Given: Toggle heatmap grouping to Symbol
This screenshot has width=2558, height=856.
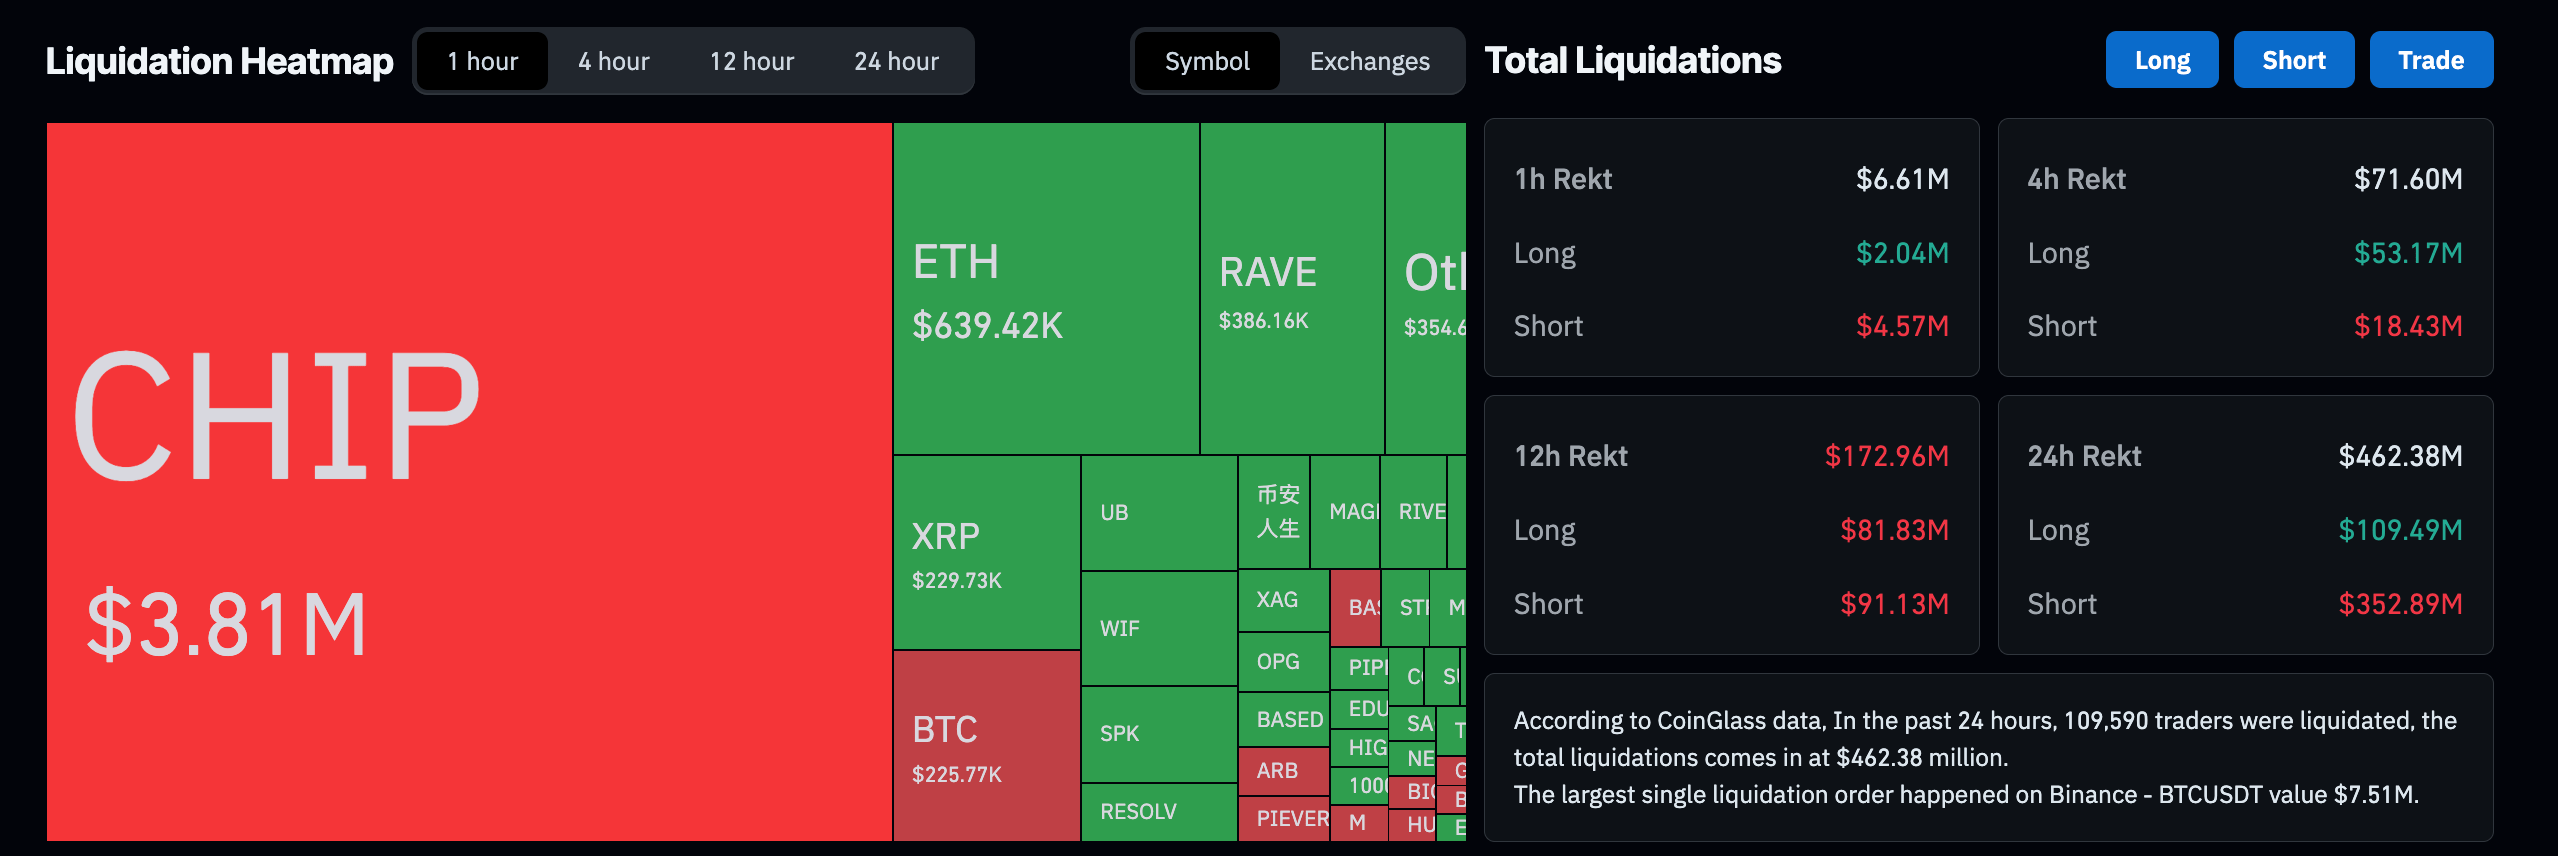Looking at the screenshot, I should point(1207,62).
